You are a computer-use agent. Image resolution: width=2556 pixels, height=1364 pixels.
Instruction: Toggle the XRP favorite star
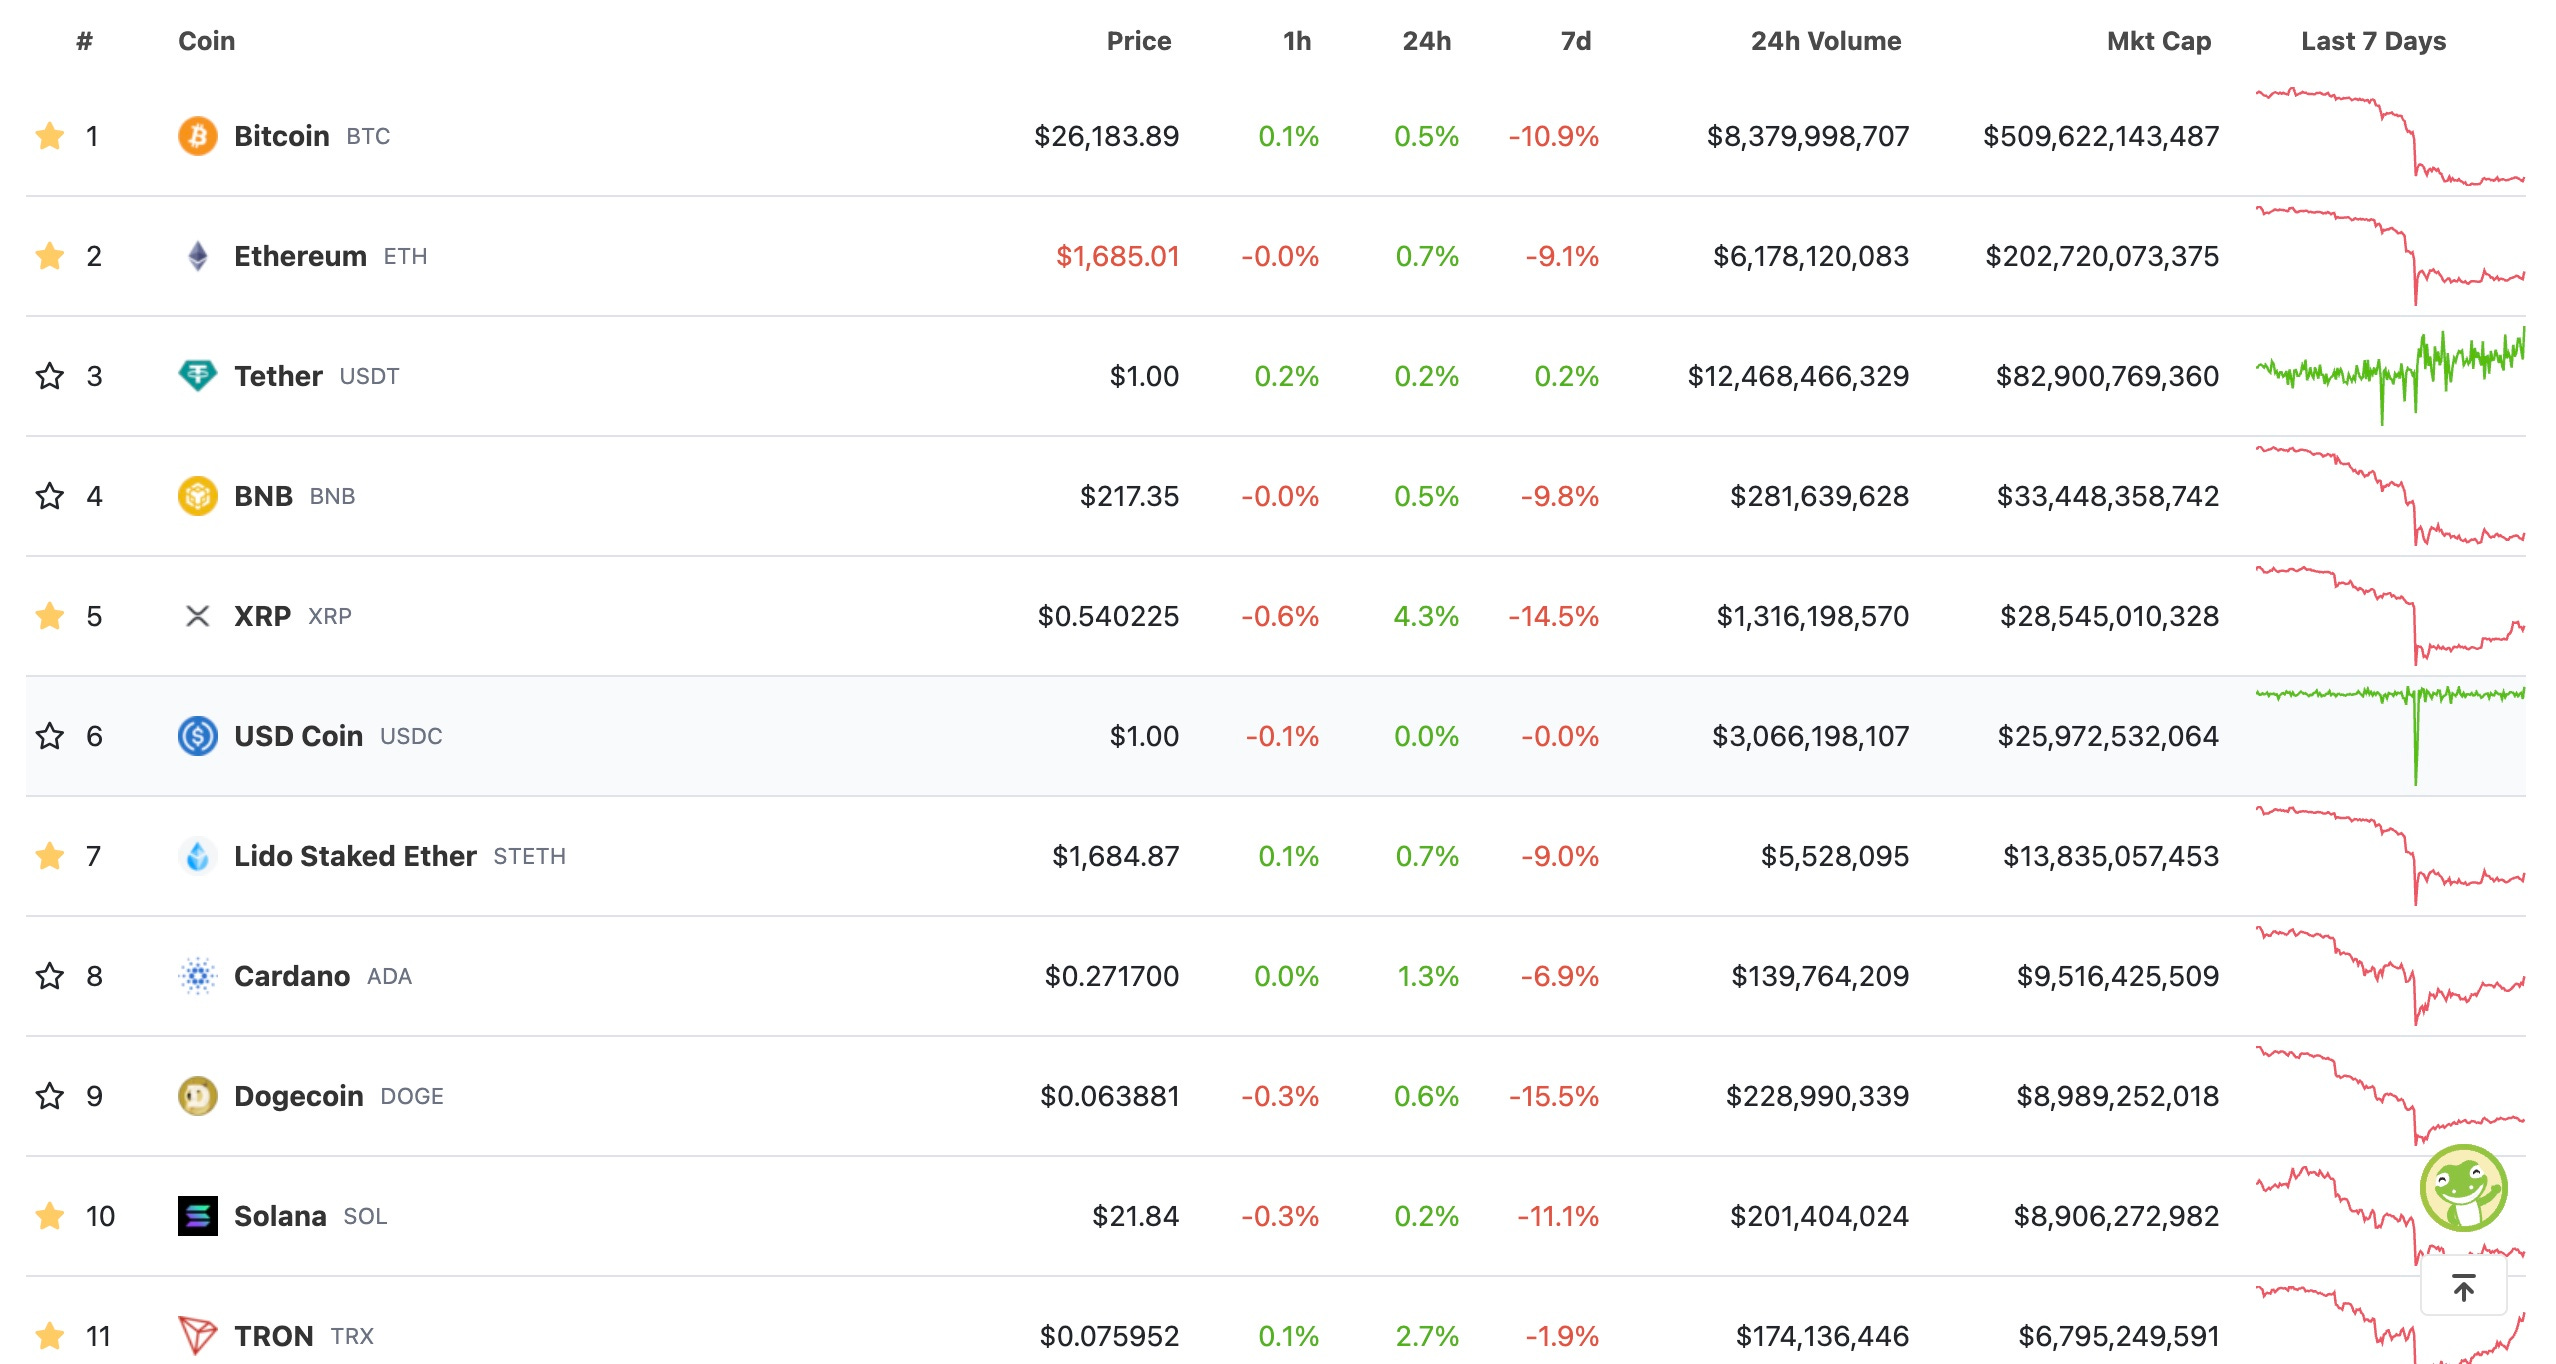coord(49,616)
